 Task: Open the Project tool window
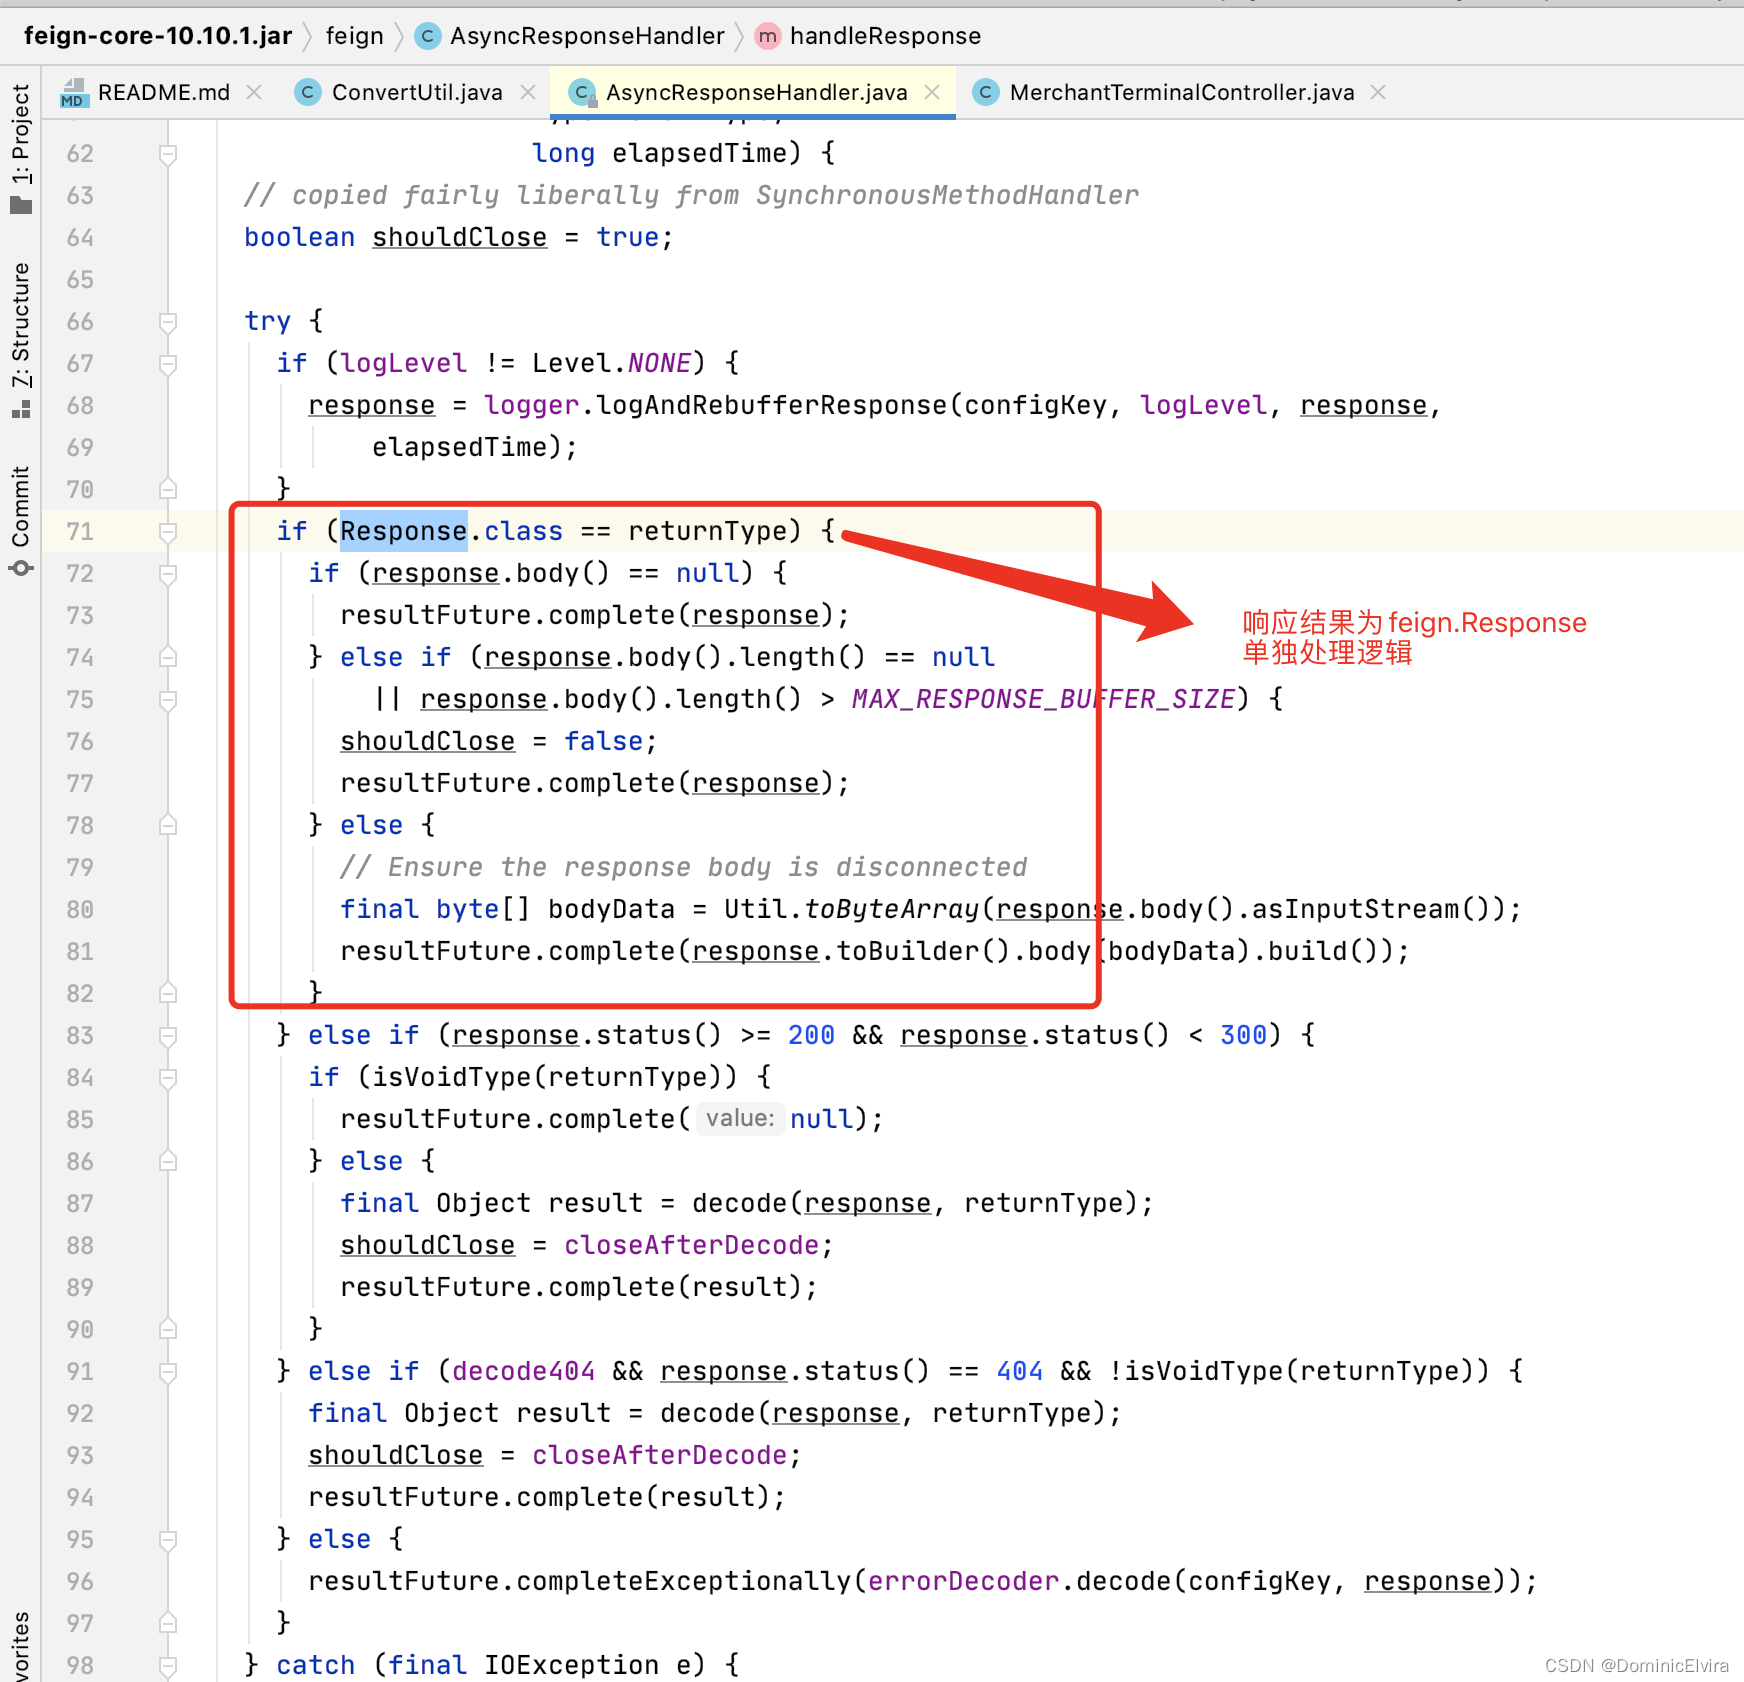pos(21,134)
